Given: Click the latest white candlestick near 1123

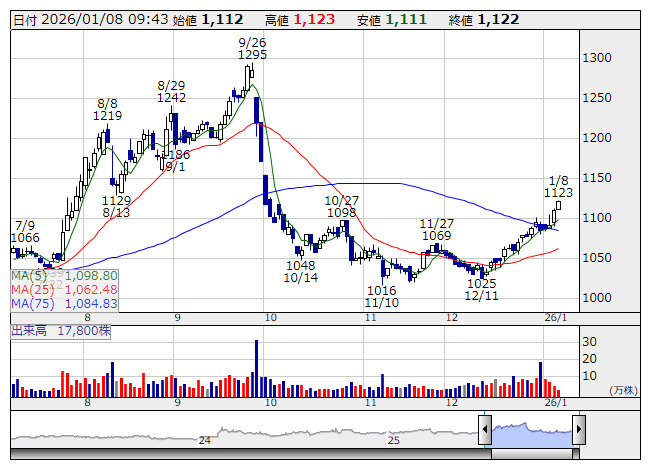Looking at the screenshot, I should point(558,205).
